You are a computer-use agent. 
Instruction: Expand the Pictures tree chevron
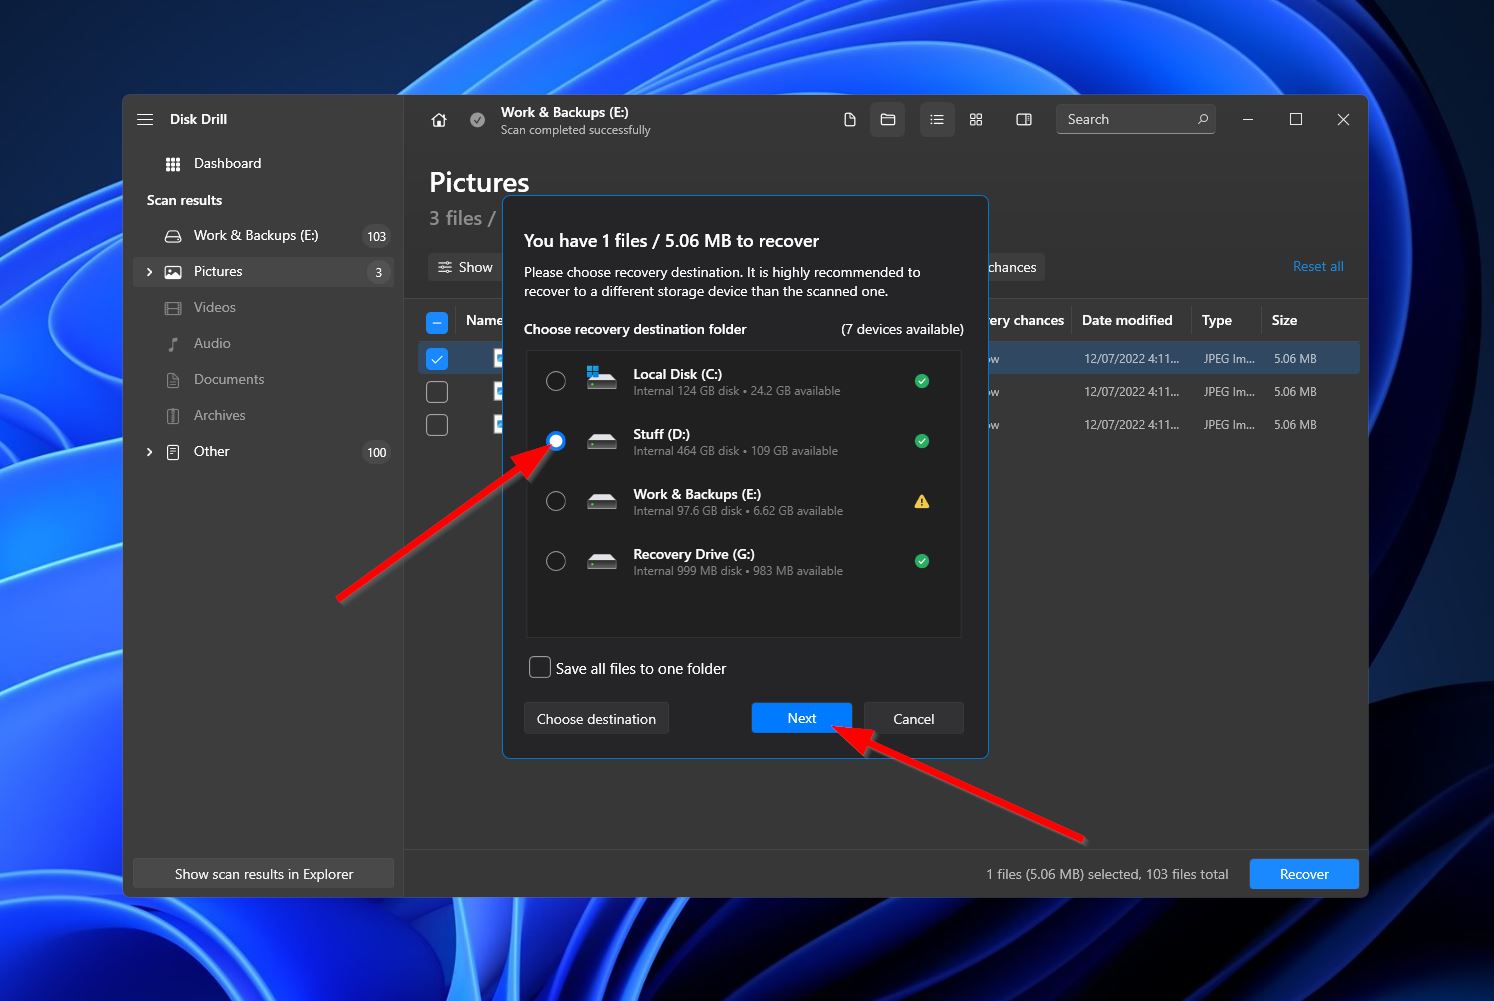click(x=150, y=272)
